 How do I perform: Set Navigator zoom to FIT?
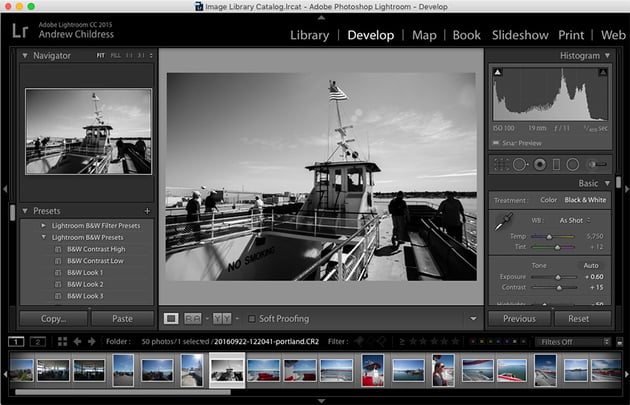pyautogui.click(x=100, y=55)
